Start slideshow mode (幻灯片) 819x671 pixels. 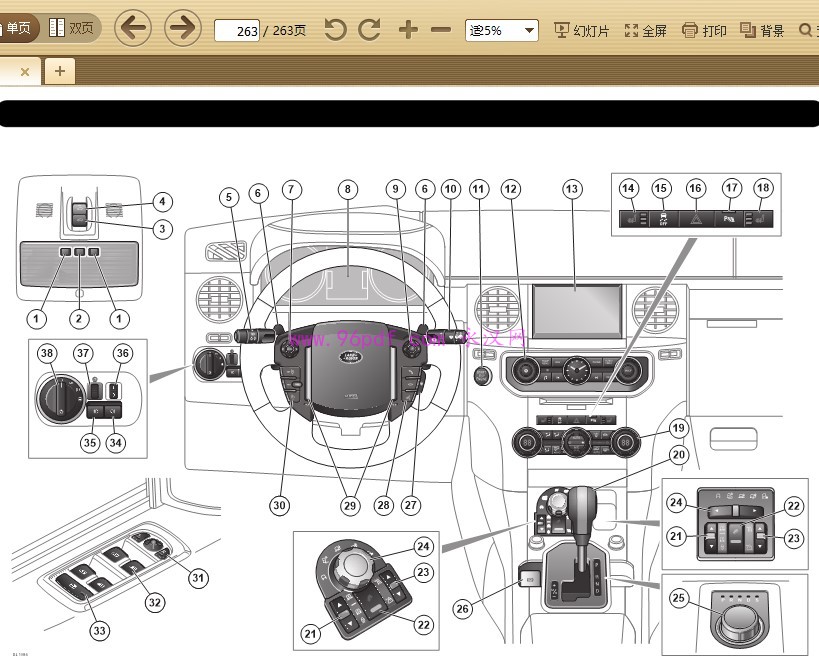[x=582, y=31]
